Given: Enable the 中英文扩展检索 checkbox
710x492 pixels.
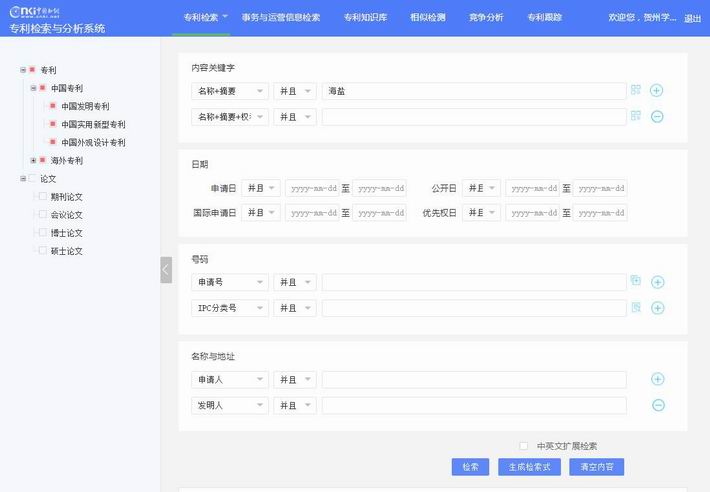Looking at the screenshot, I should tap(523, 446).
